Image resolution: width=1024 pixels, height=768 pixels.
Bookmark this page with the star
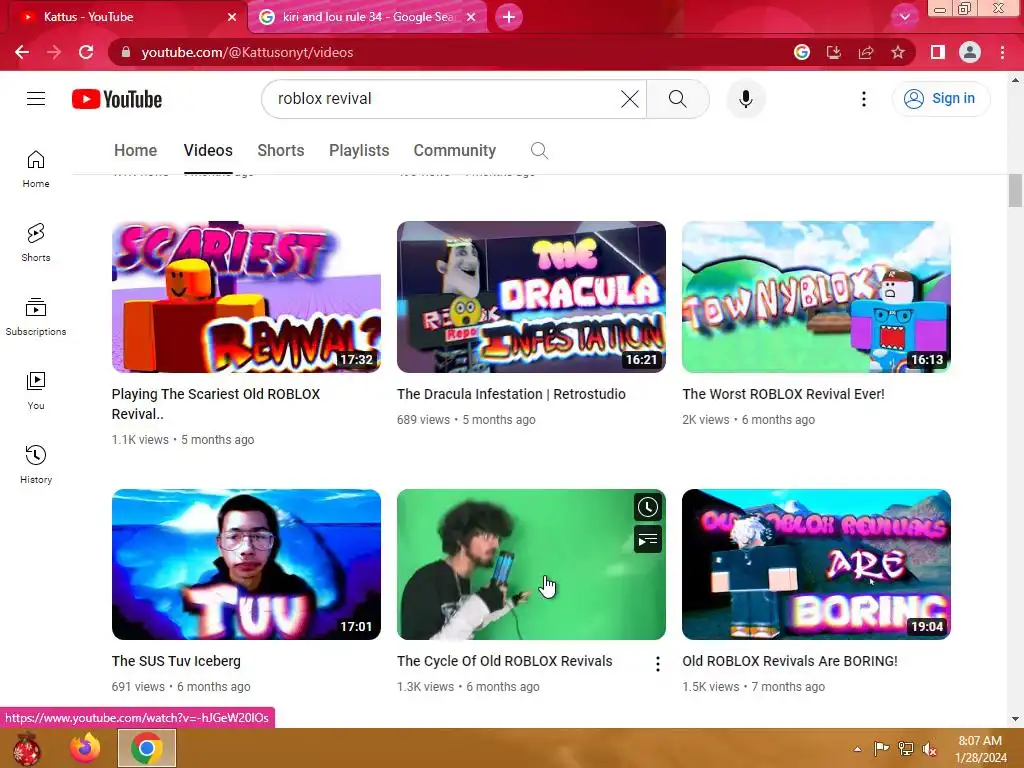pos(898,52)
